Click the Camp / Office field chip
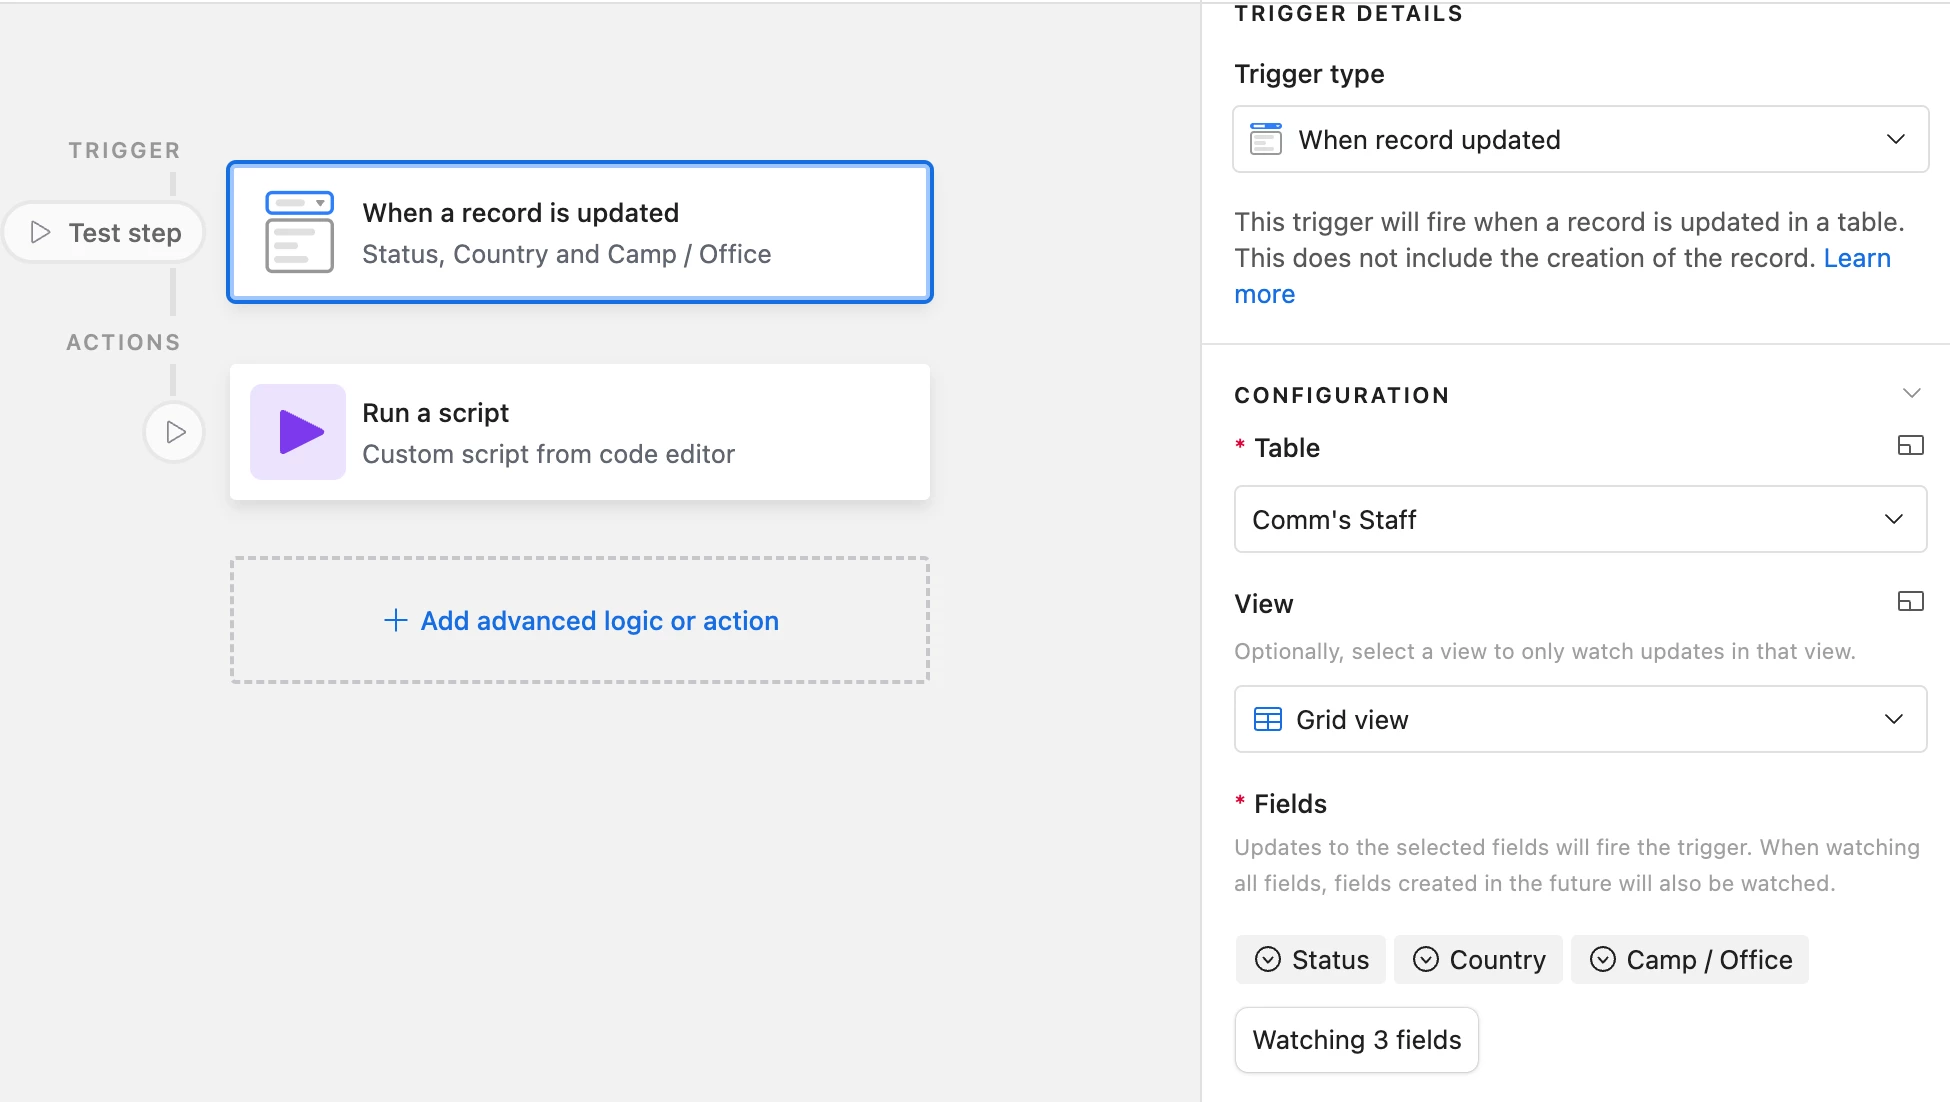The height and width of the screenshot is (1102, 1950). point(1690,960)
